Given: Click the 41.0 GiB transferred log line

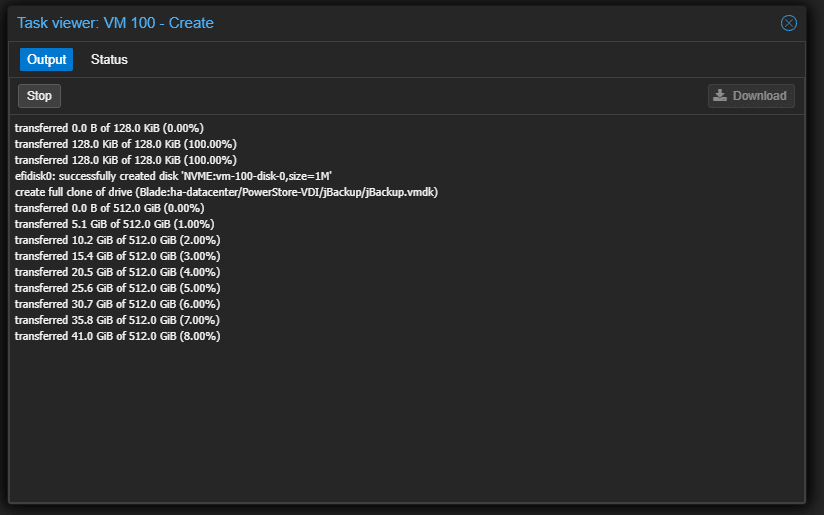Looking at the screenshot, I should point(117,336).
